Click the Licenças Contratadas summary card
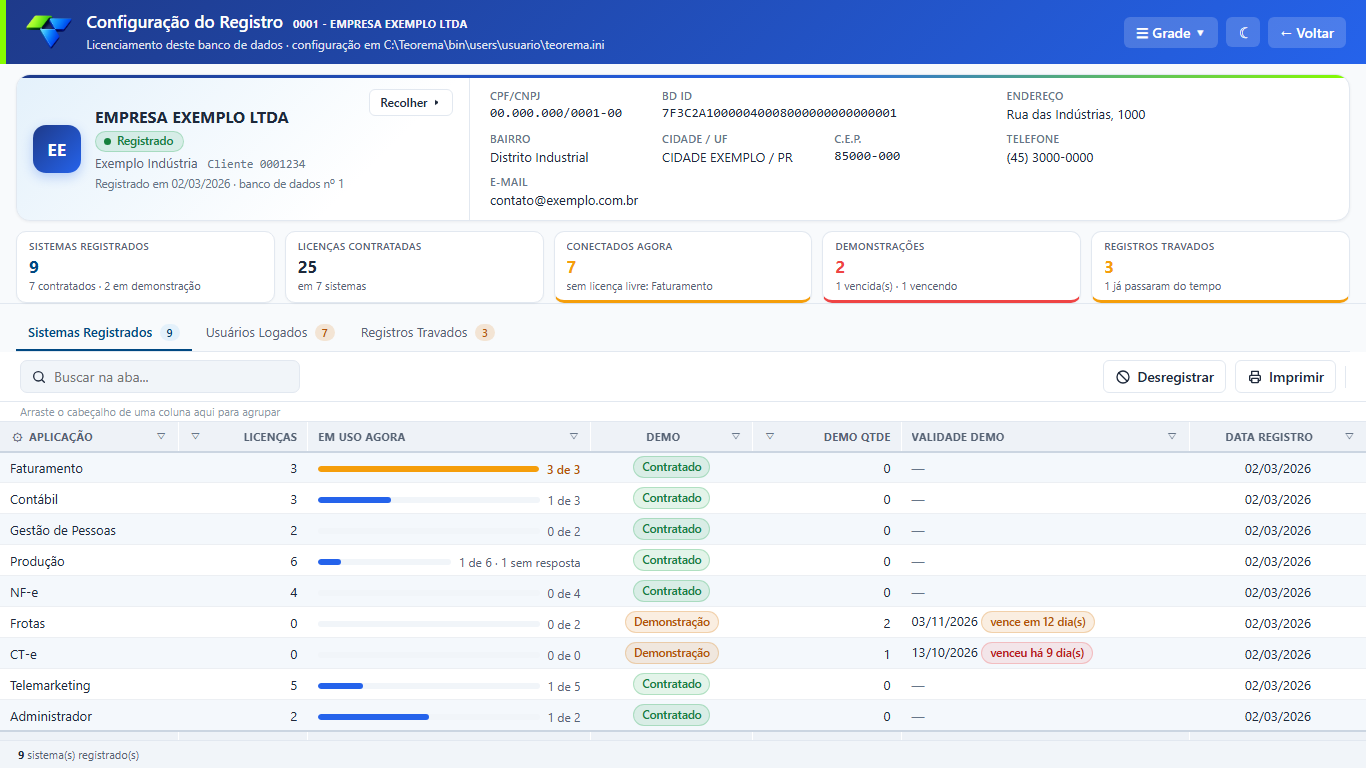 tap(414, 267)
